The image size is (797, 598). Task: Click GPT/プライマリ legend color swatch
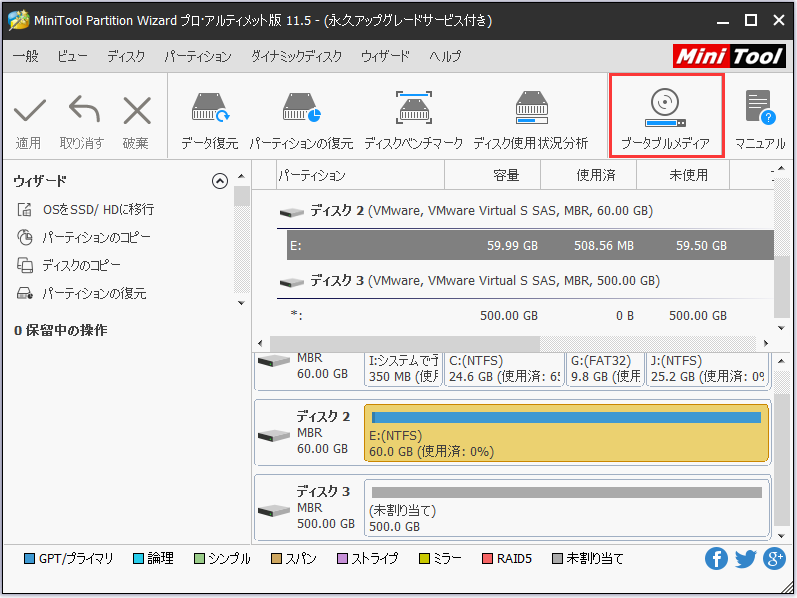pyautogui.click(x=29, y=559)
